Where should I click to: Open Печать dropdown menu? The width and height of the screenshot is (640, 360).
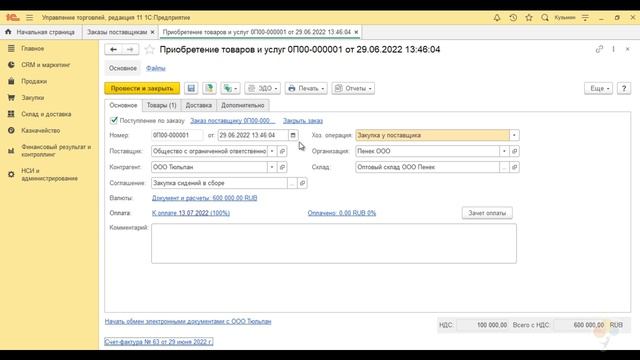tap(306, 89)
